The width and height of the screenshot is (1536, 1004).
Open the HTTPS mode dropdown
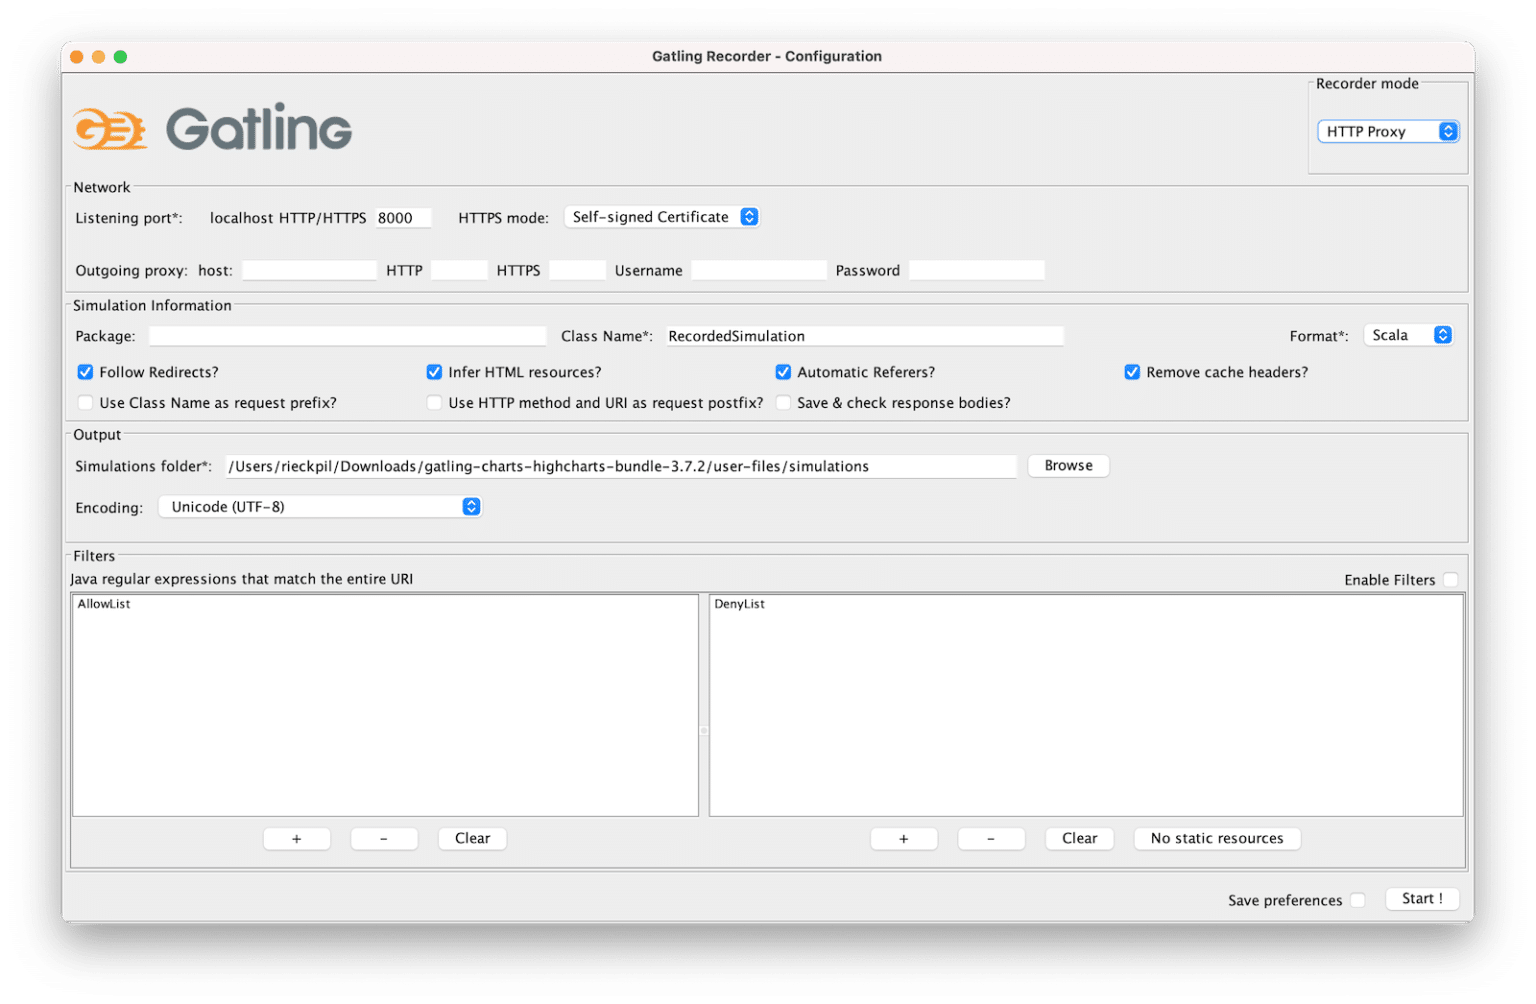coord(662,216)
